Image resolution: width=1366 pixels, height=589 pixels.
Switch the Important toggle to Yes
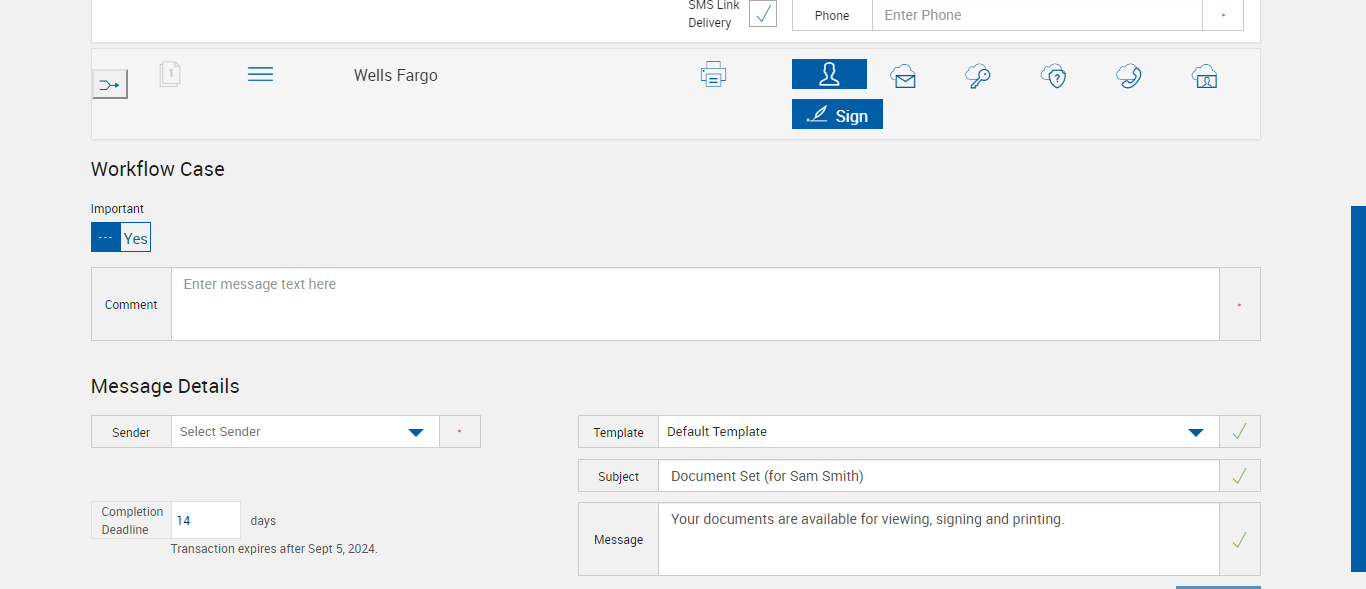click(x=135, y=238)
